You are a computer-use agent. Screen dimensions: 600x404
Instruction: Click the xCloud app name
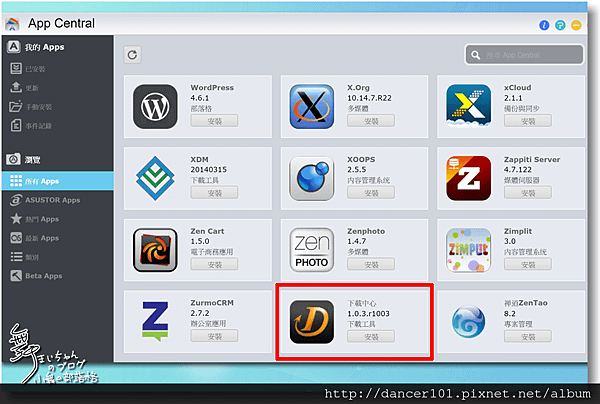pyautogui.click(x=517, y=88)
